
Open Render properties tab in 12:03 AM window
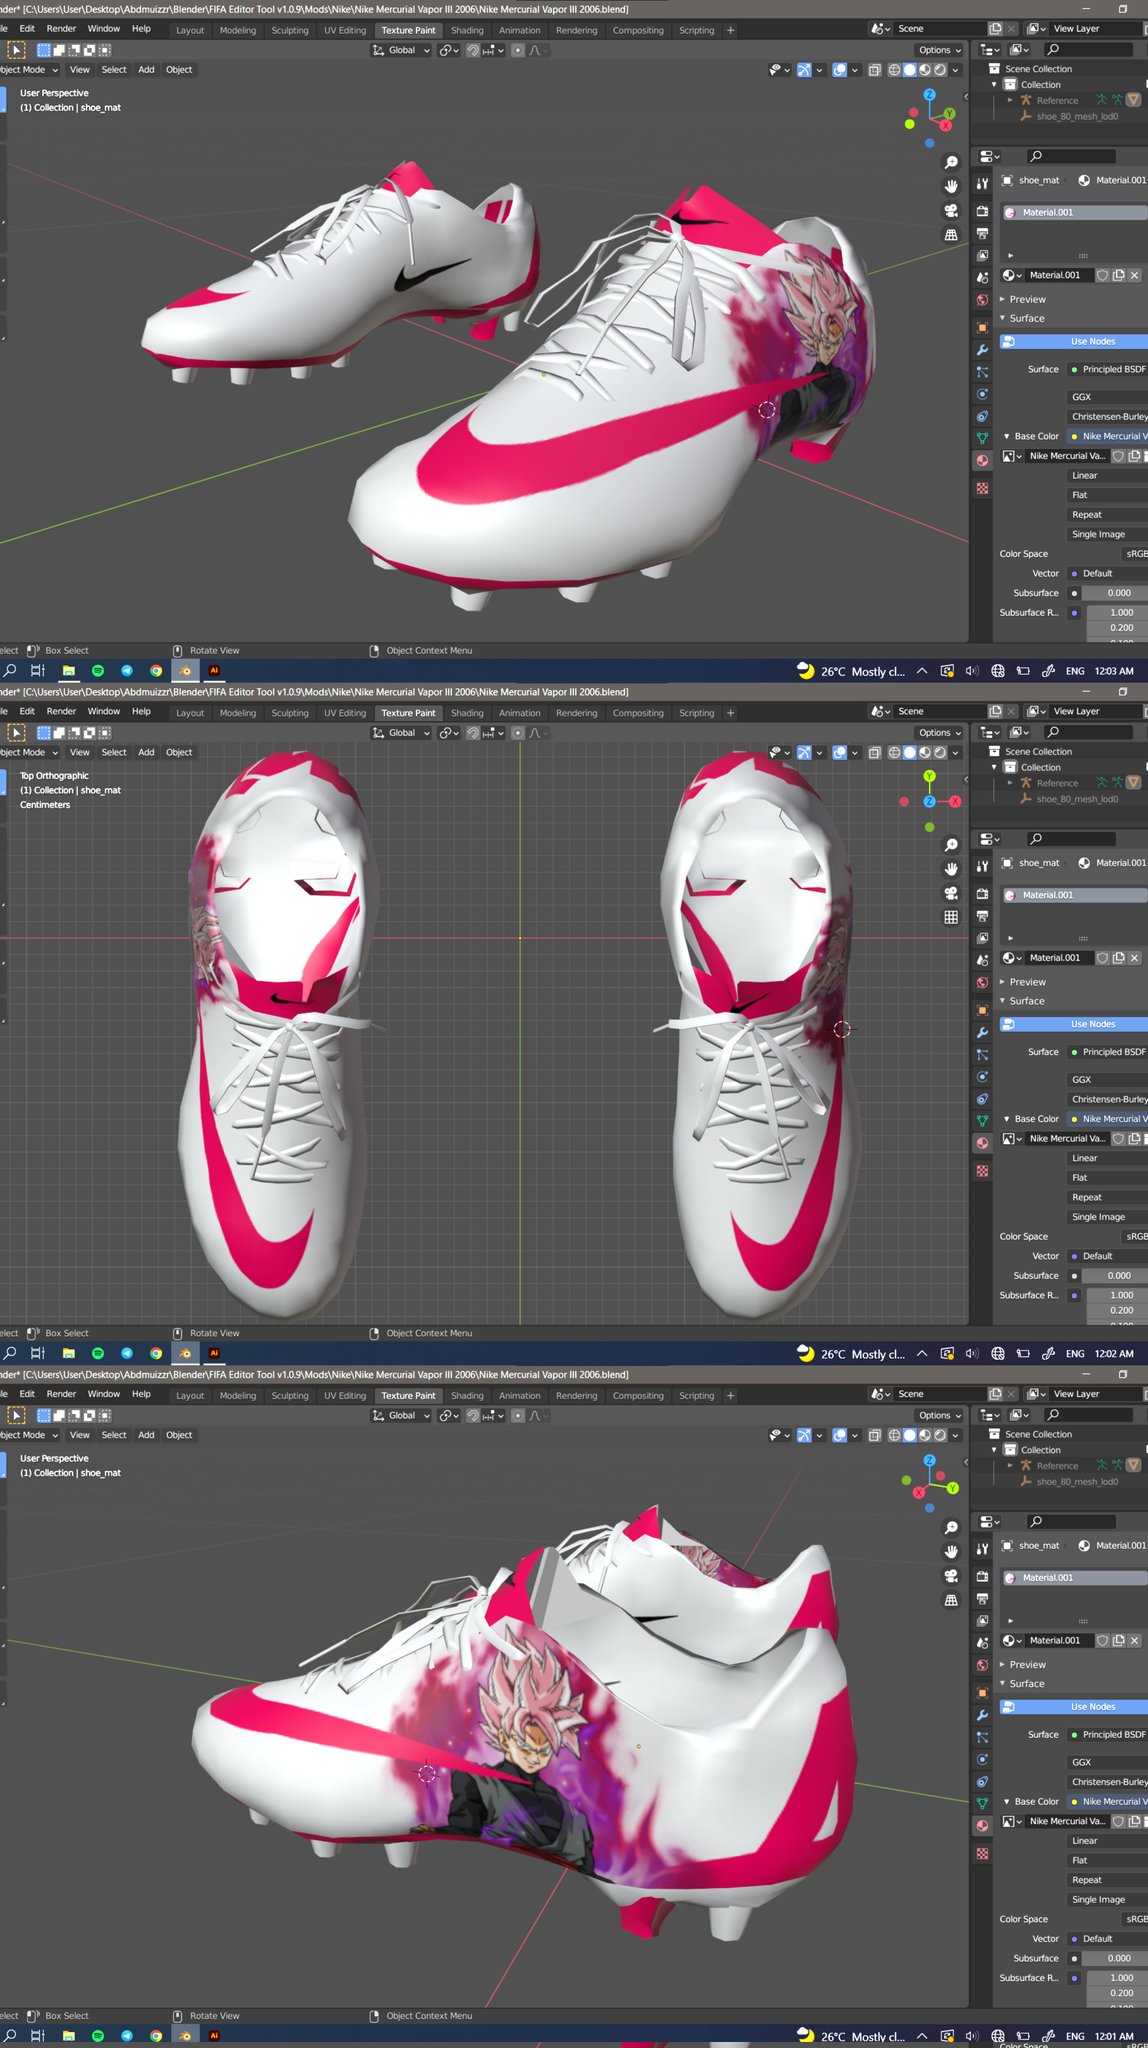click(982, 211)
